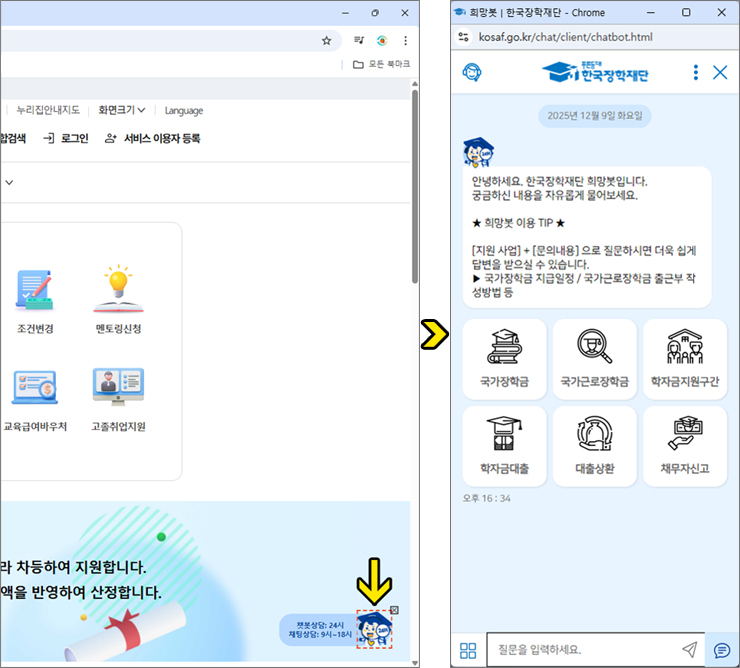Click the 로그인 link
This screenshot has height=668, width=740.
click(x=66, y=139)
